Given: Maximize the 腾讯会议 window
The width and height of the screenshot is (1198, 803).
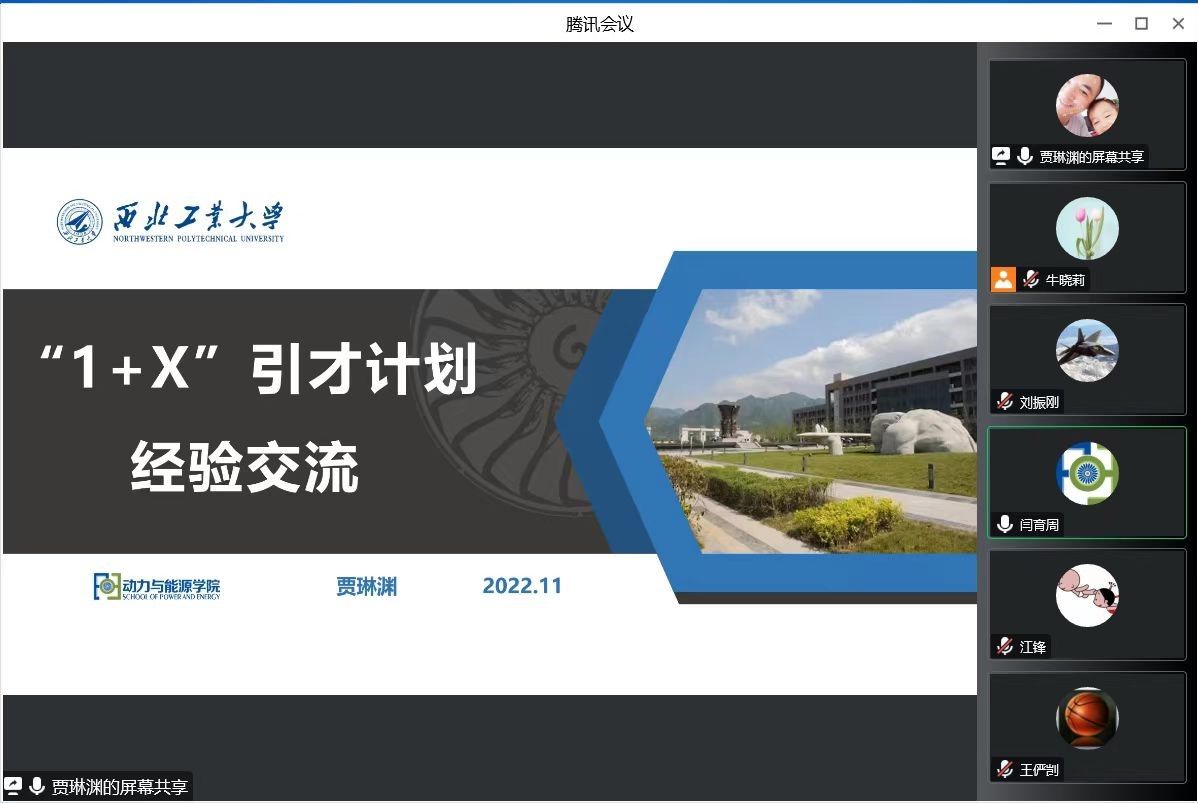Looking at the screenshot, I should [x=1141, y=24].
